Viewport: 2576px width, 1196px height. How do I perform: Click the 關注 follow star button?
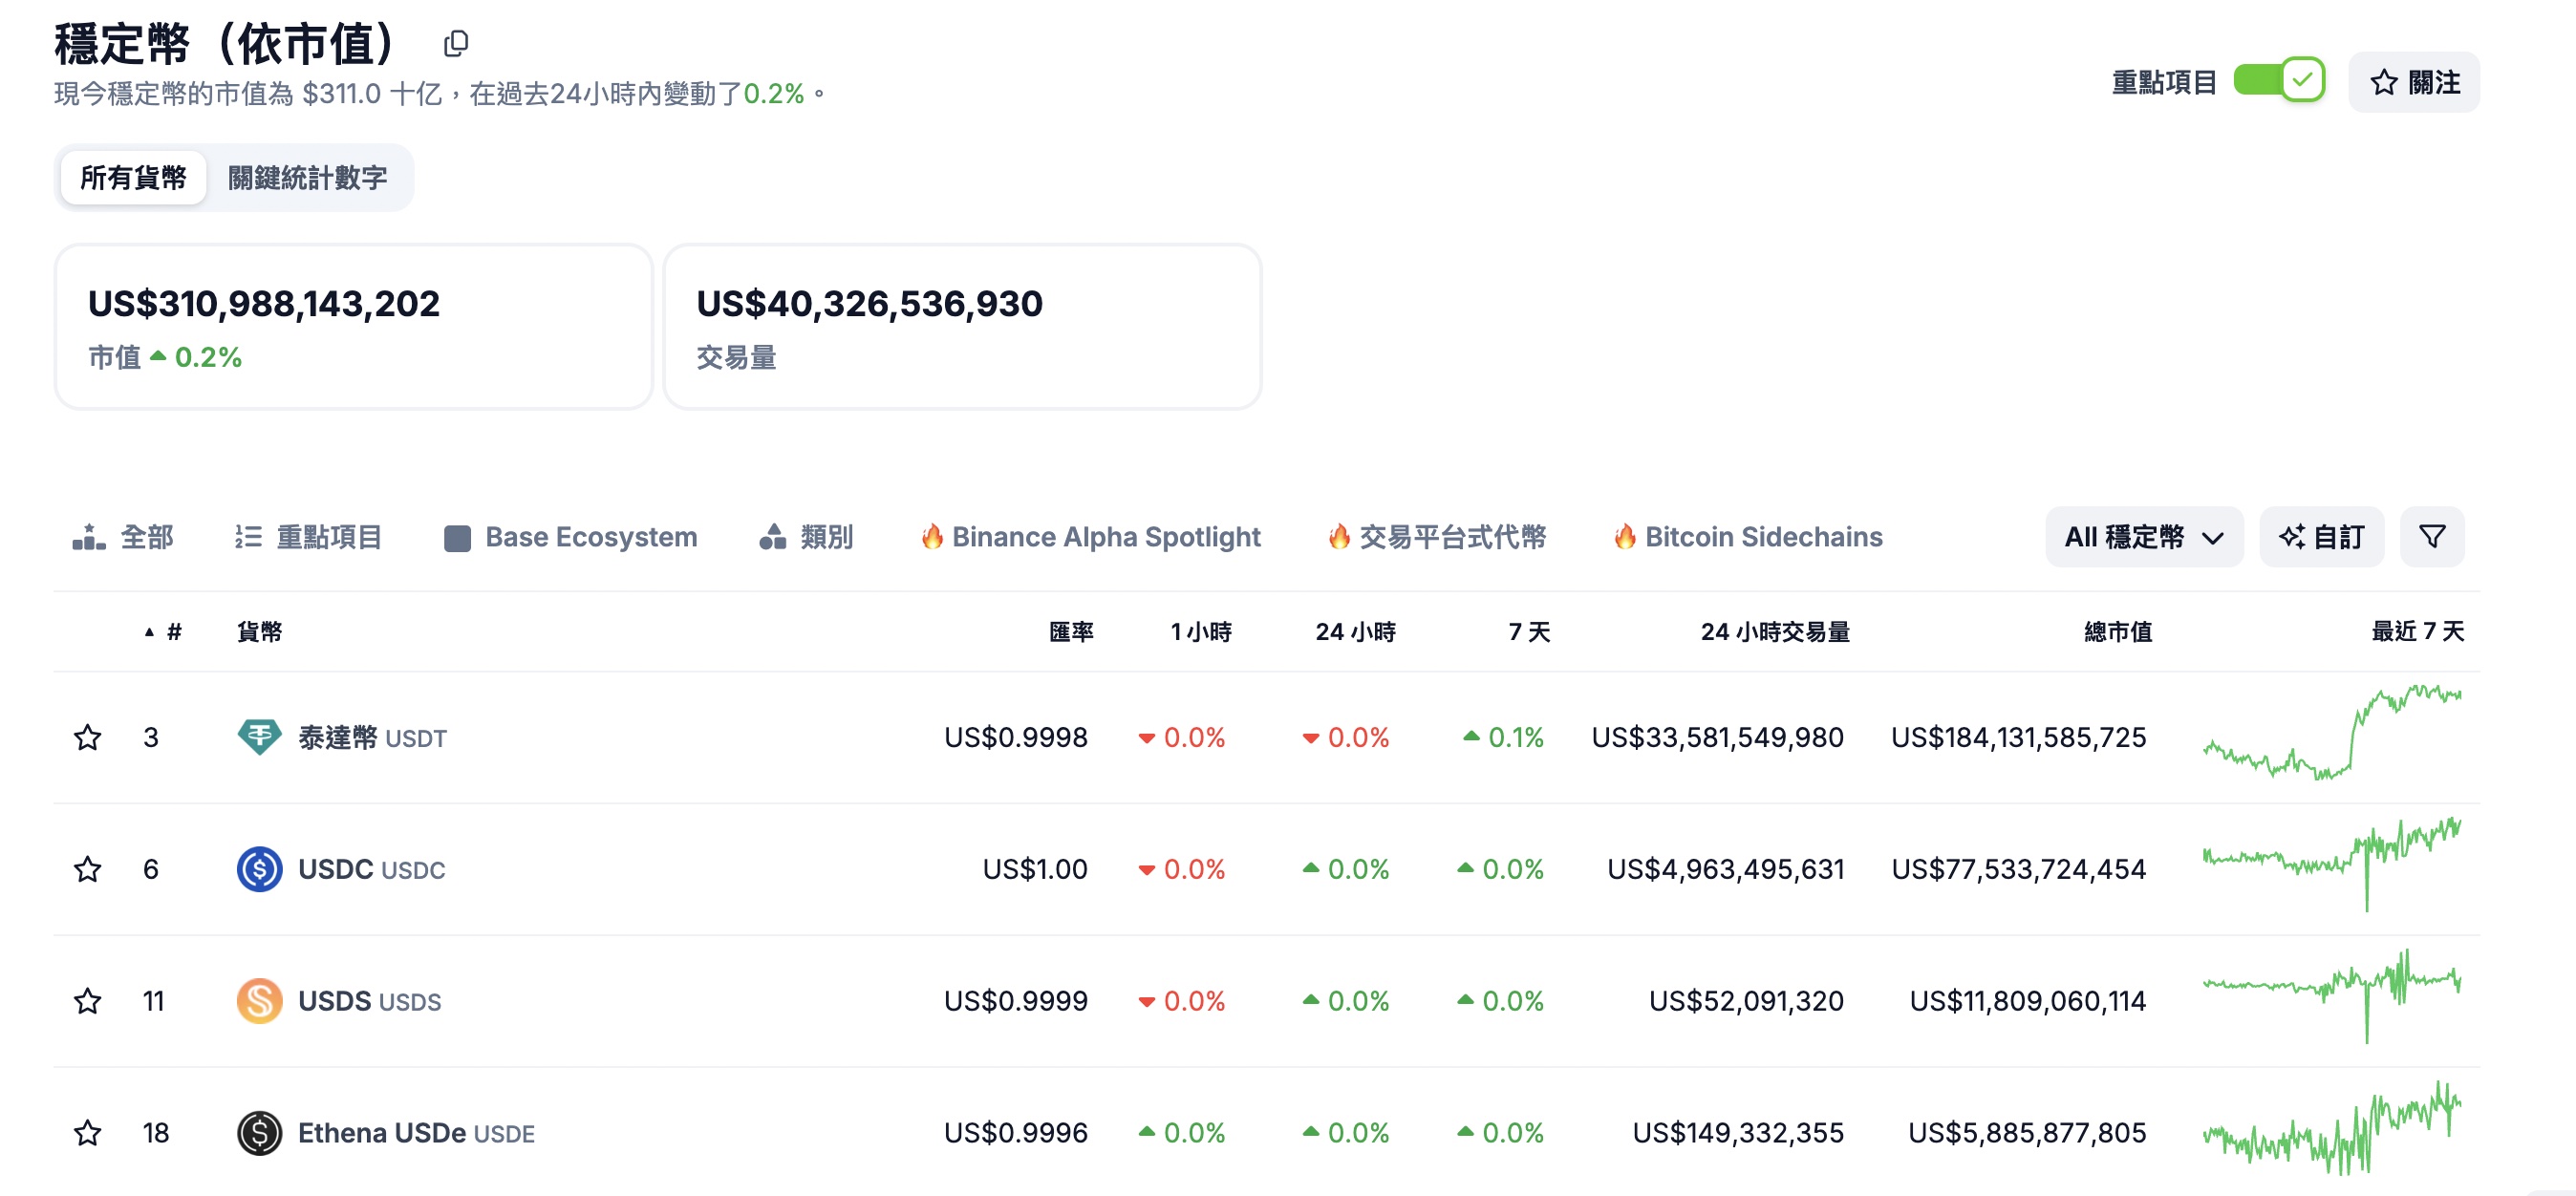[x=2414, y=82]
